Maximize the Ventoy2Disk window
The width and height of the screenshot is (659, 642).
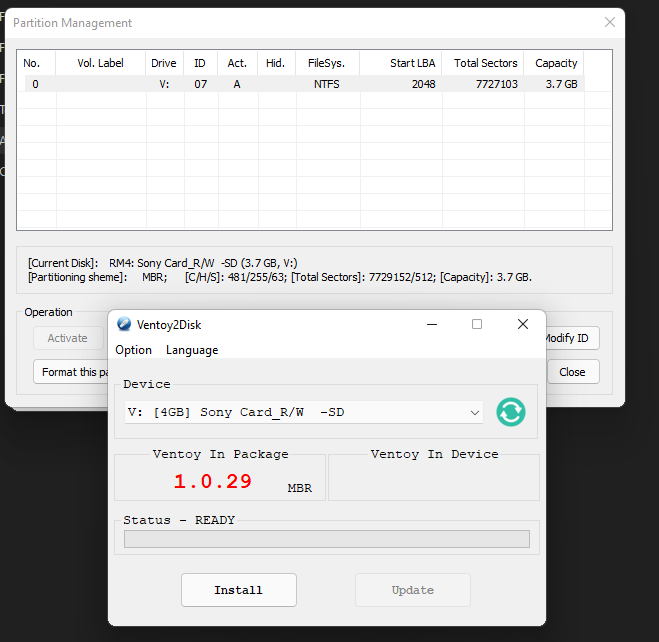pos(477,324)
